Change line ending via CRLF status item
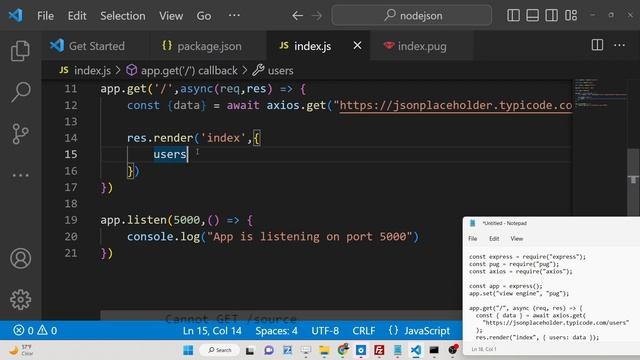 364,331
